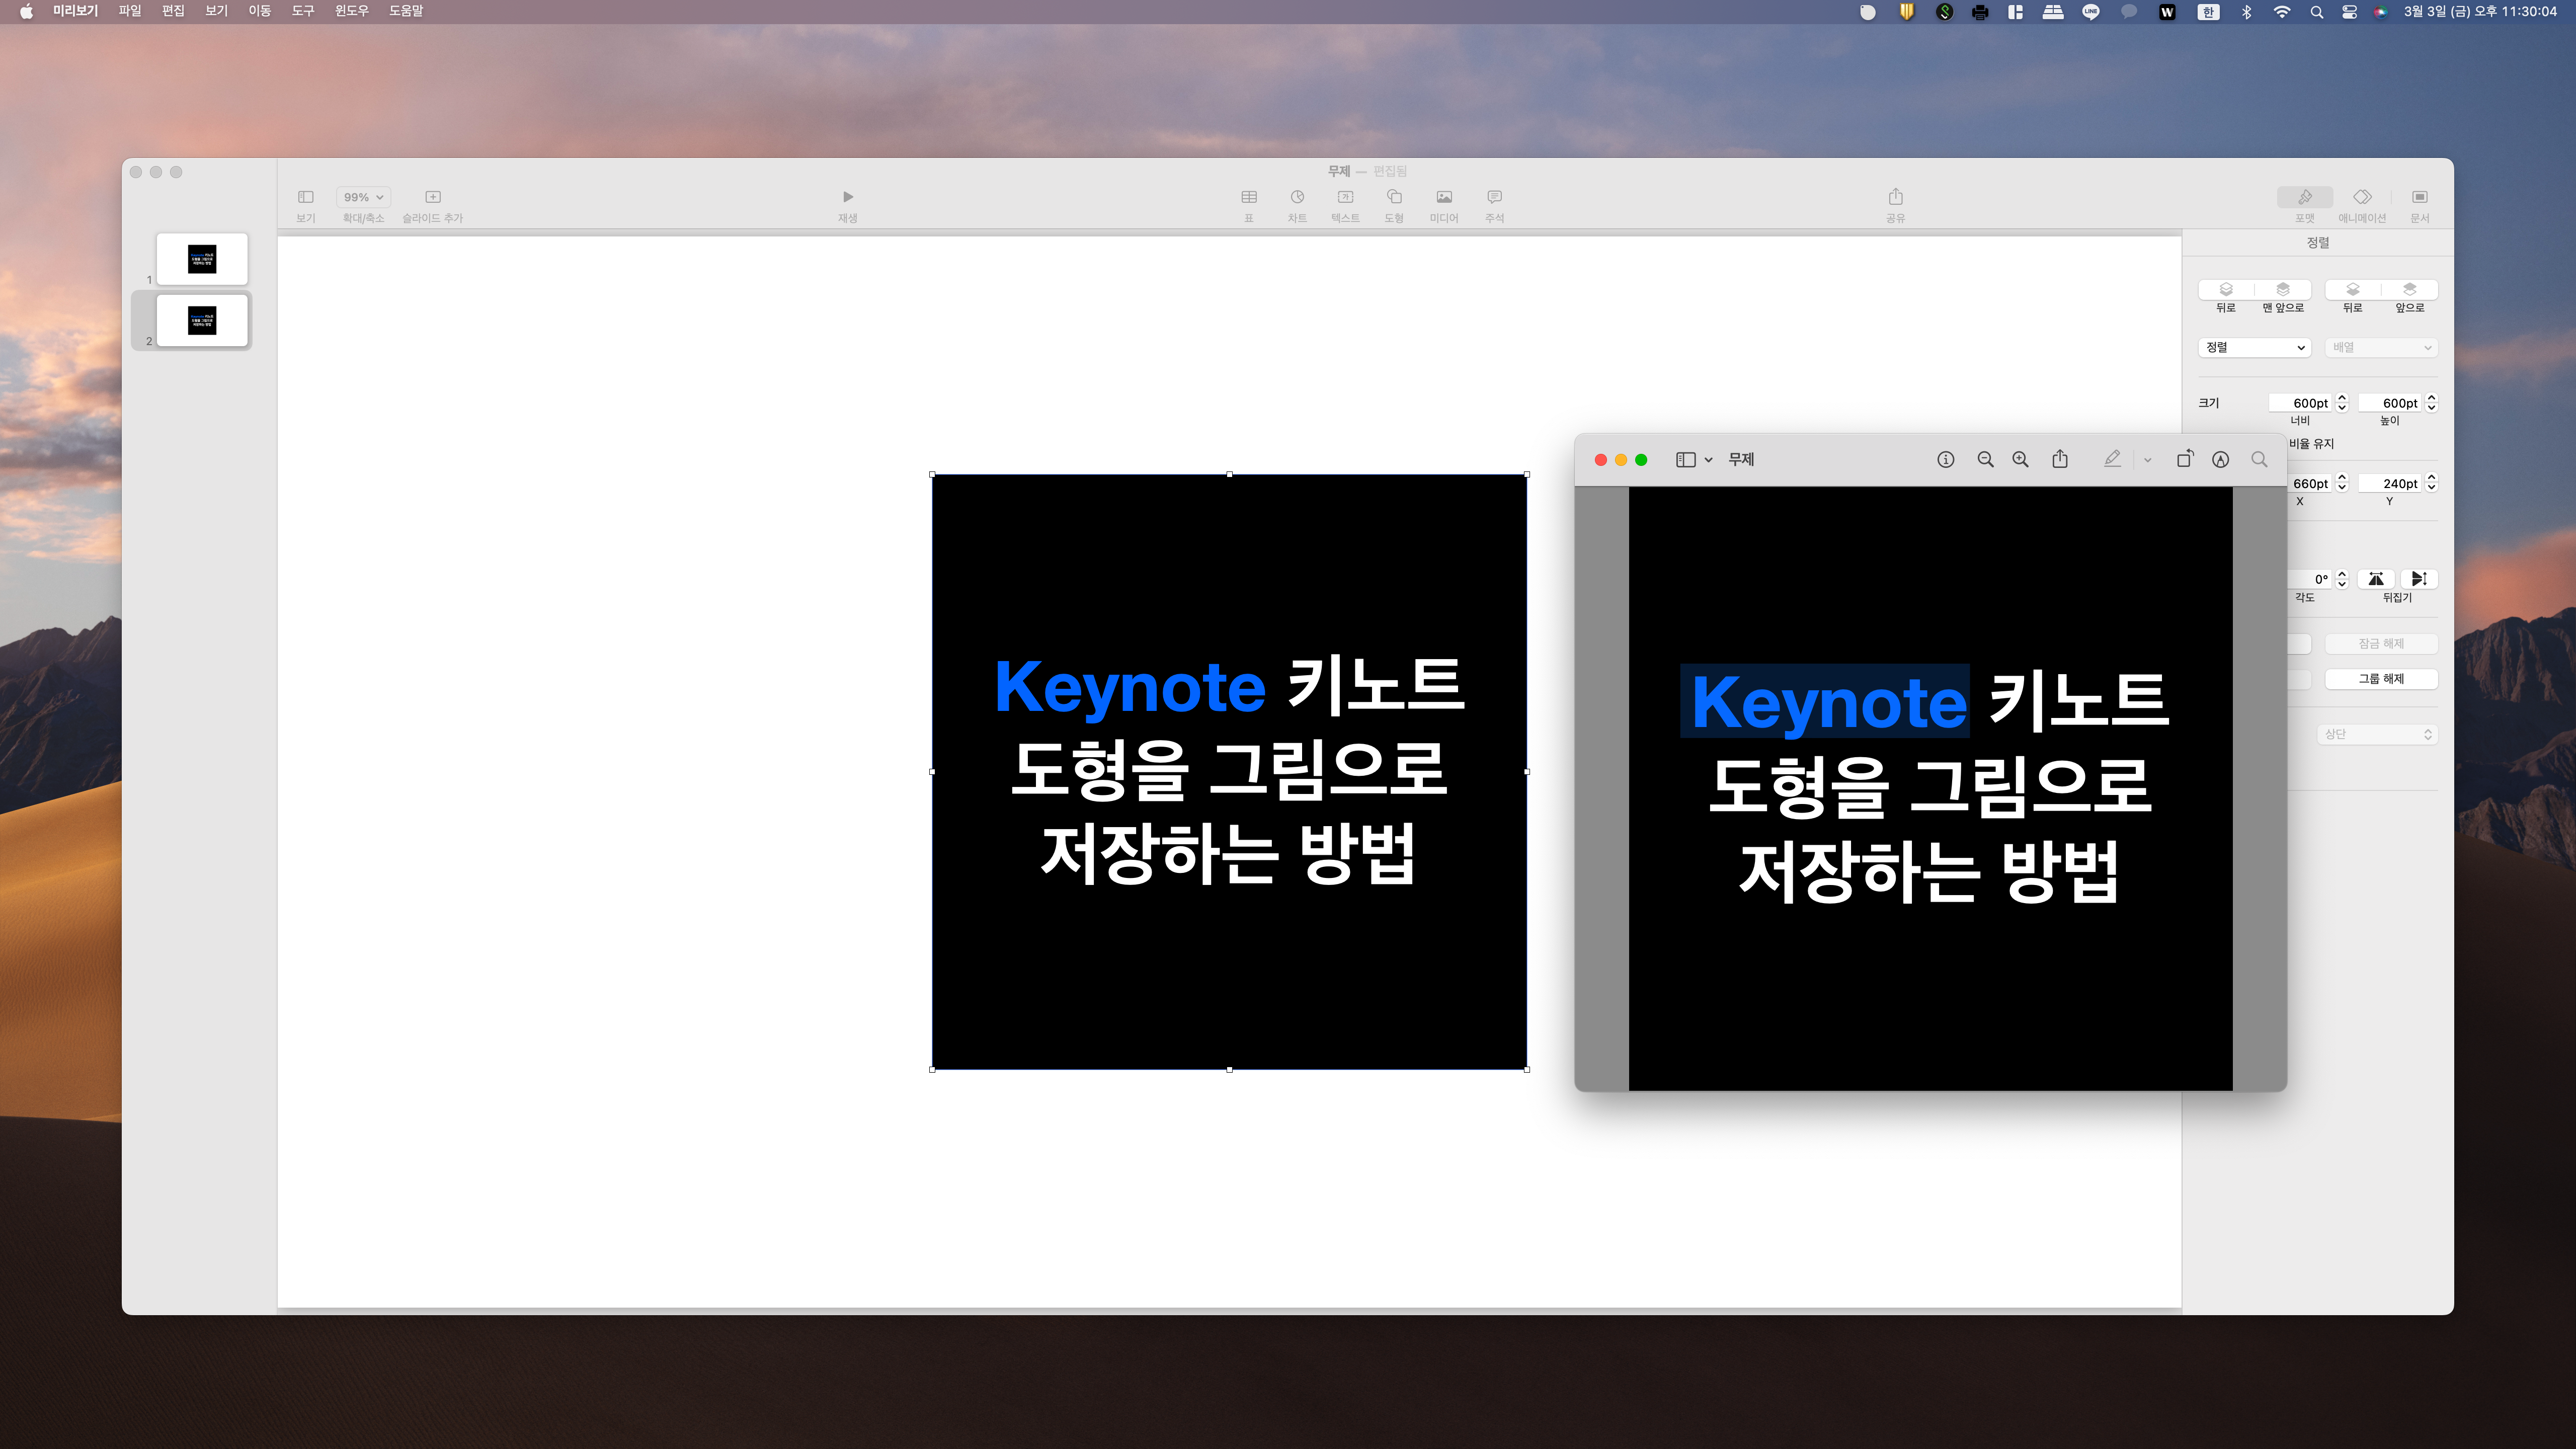
Task: Click the zoom out magnifier in Preview
Action: (x=1985, y=459)
